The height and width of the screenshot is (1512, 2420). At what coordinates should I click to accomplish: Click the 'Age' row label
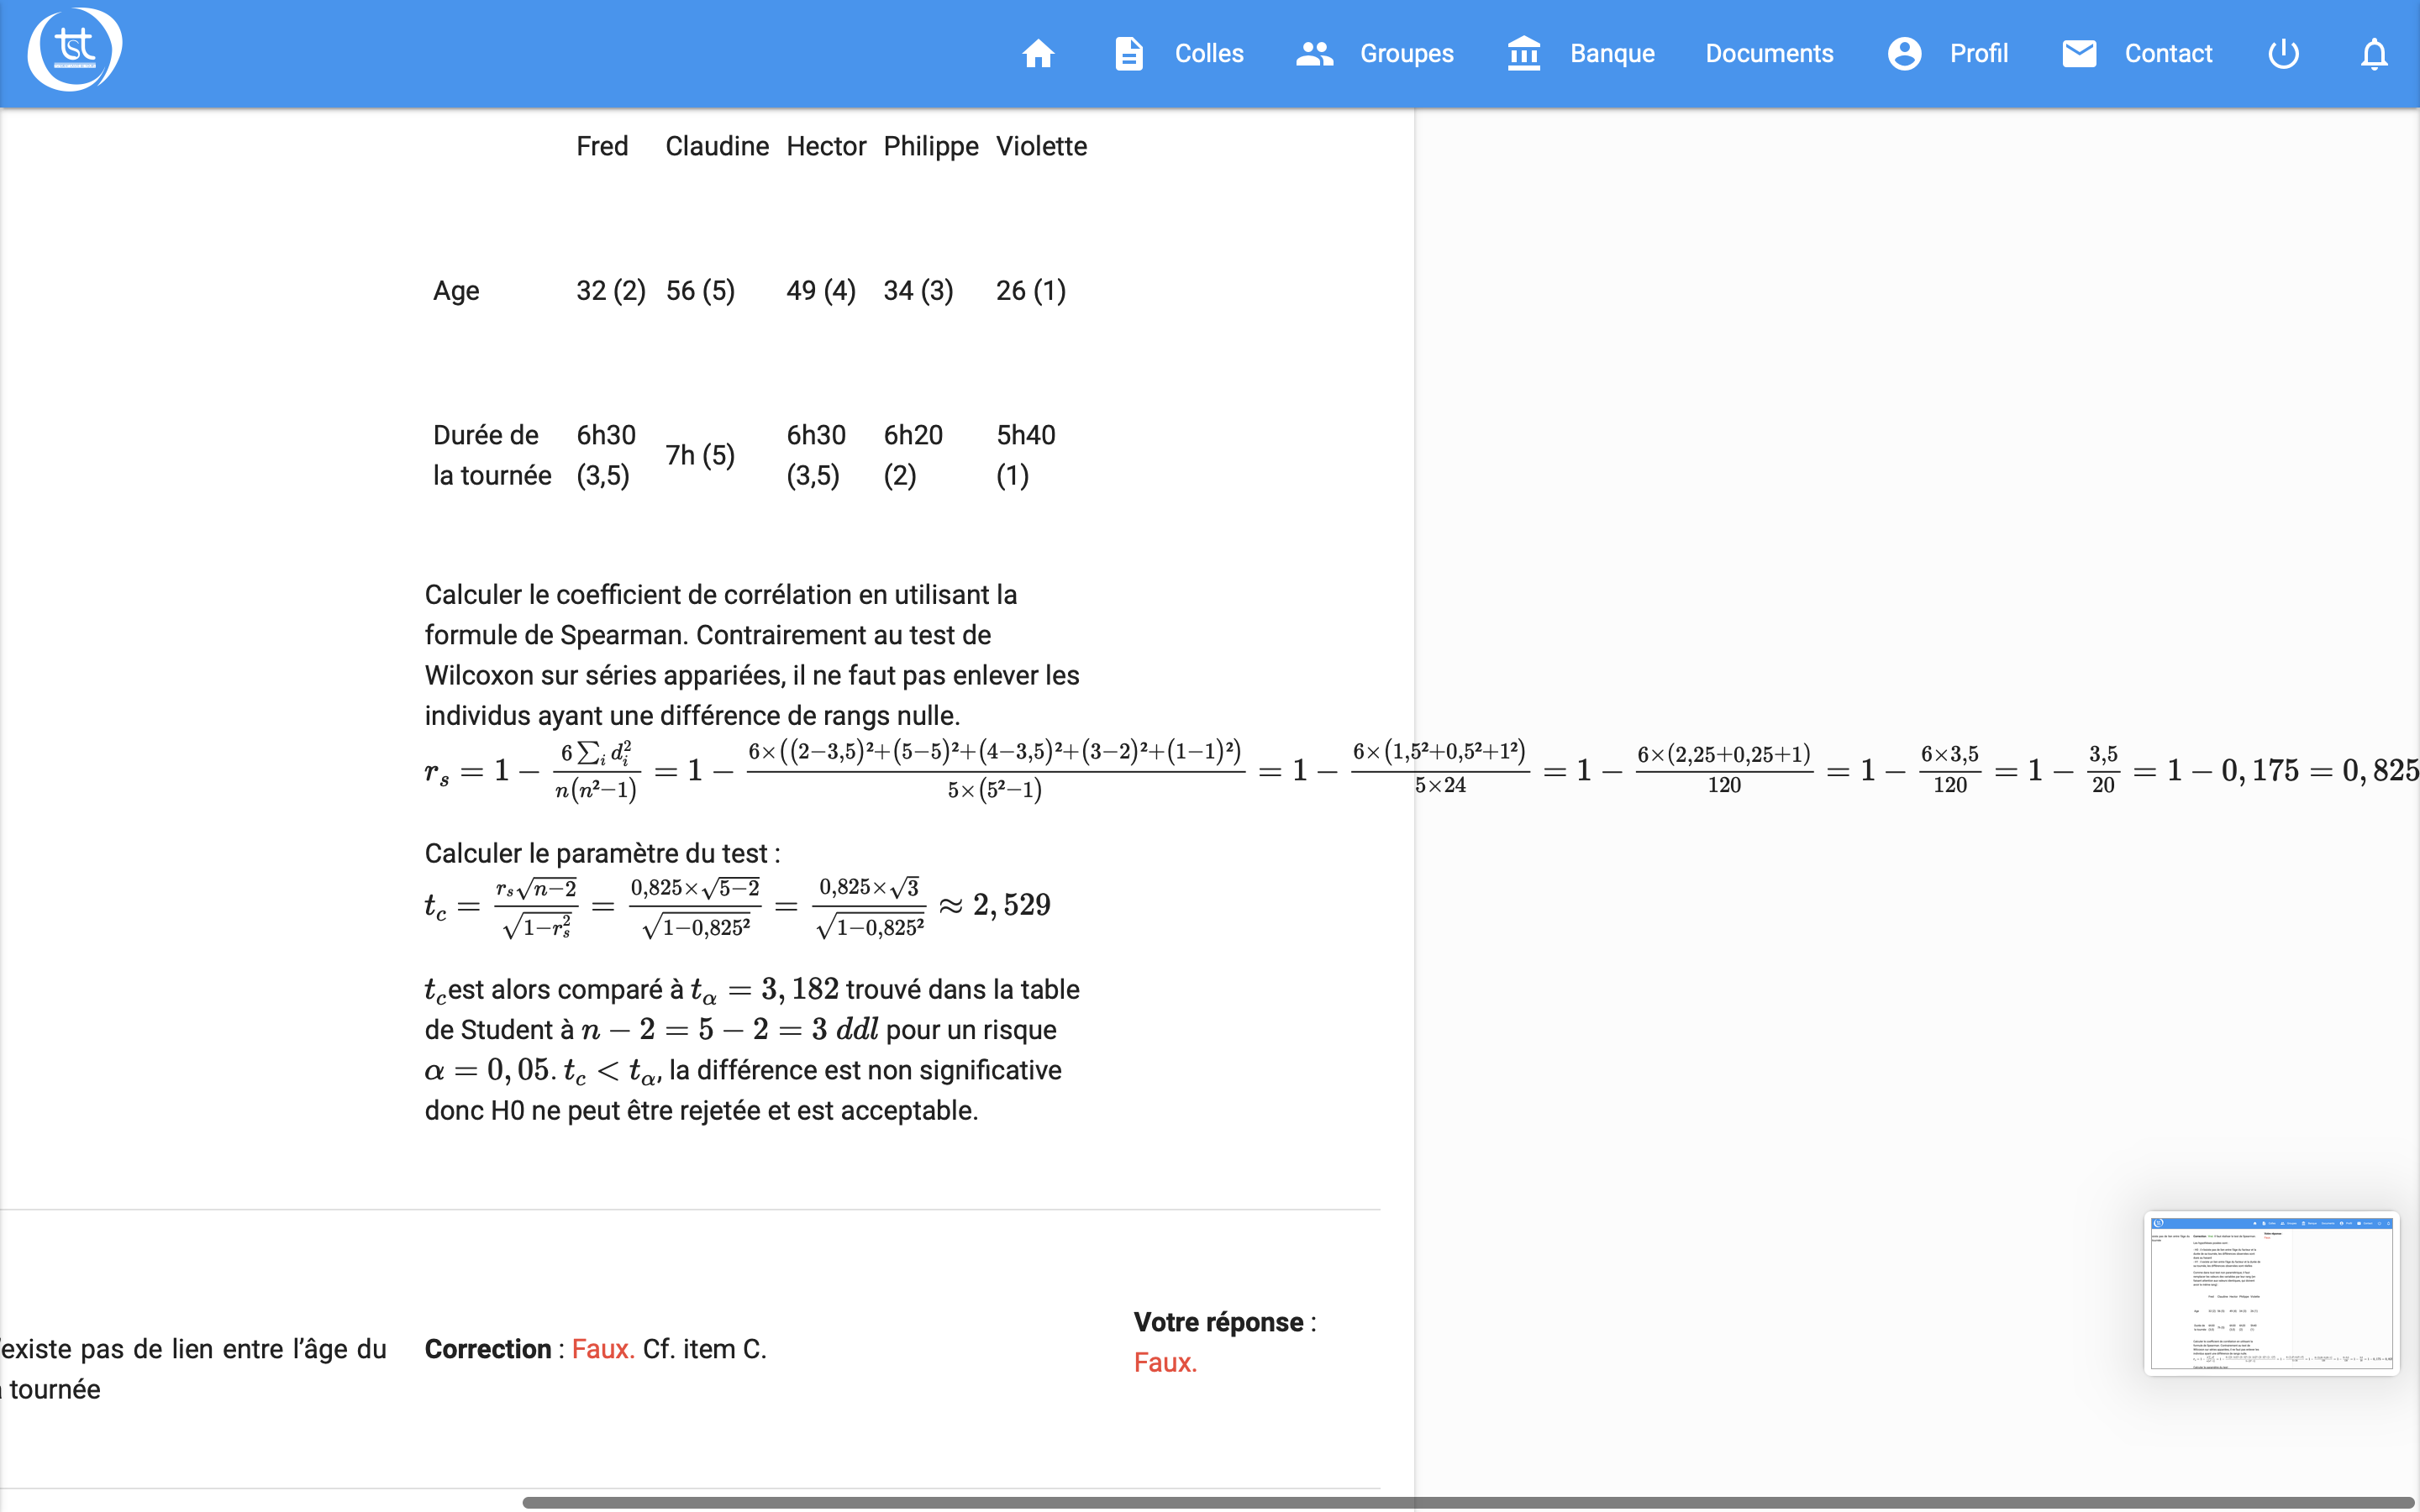click(456, 291)
